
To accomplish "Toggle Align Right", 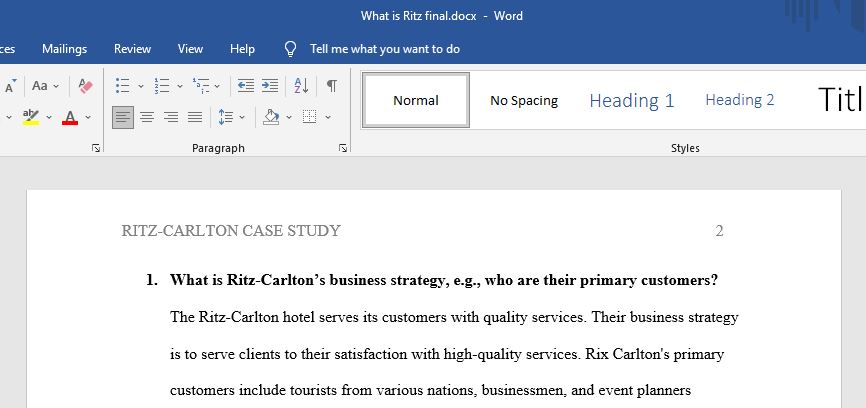I will (171, 117).
